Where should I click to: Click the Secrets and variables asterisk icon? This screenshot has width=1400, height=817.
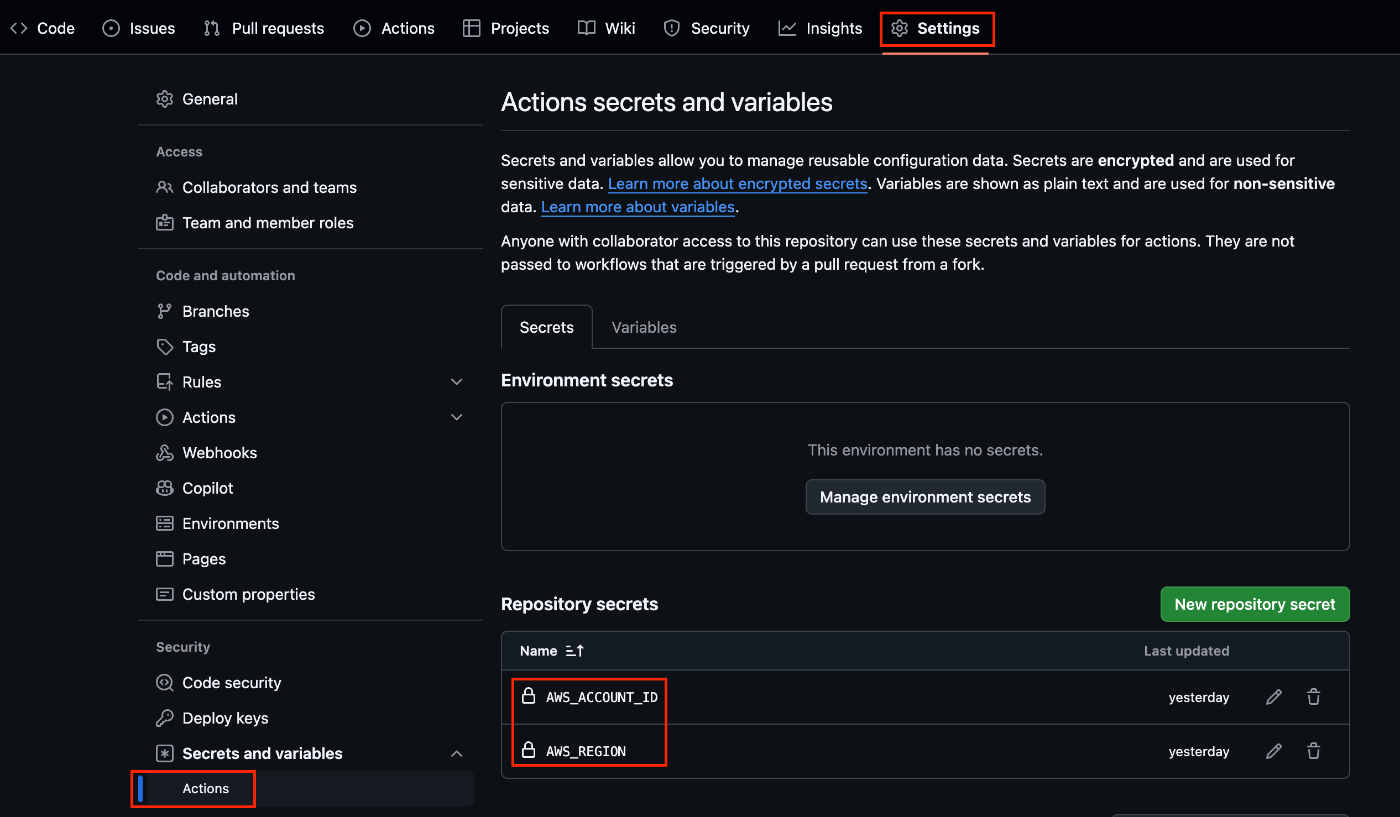(x=165, y=753)
